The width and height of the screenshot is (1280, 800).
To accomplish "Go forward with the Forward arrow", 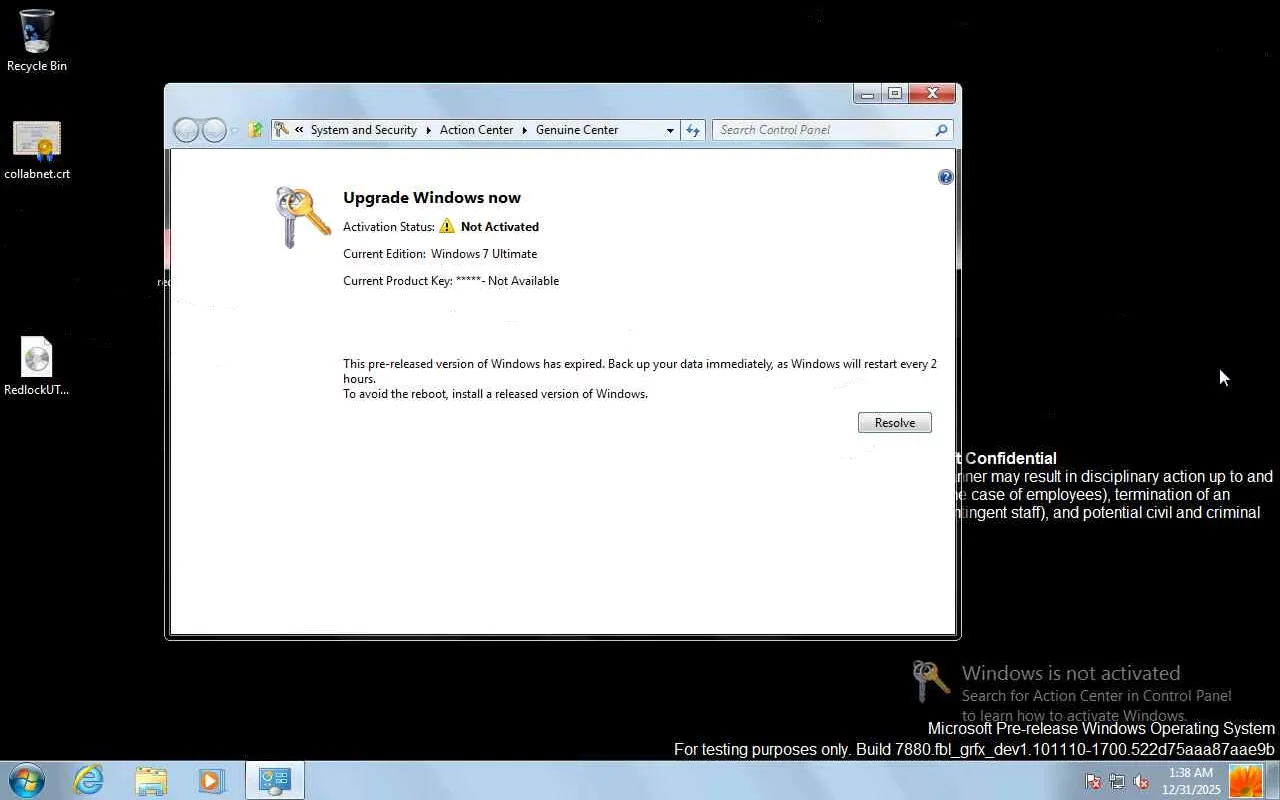I will pyautogui.click(x=214, y=130).
